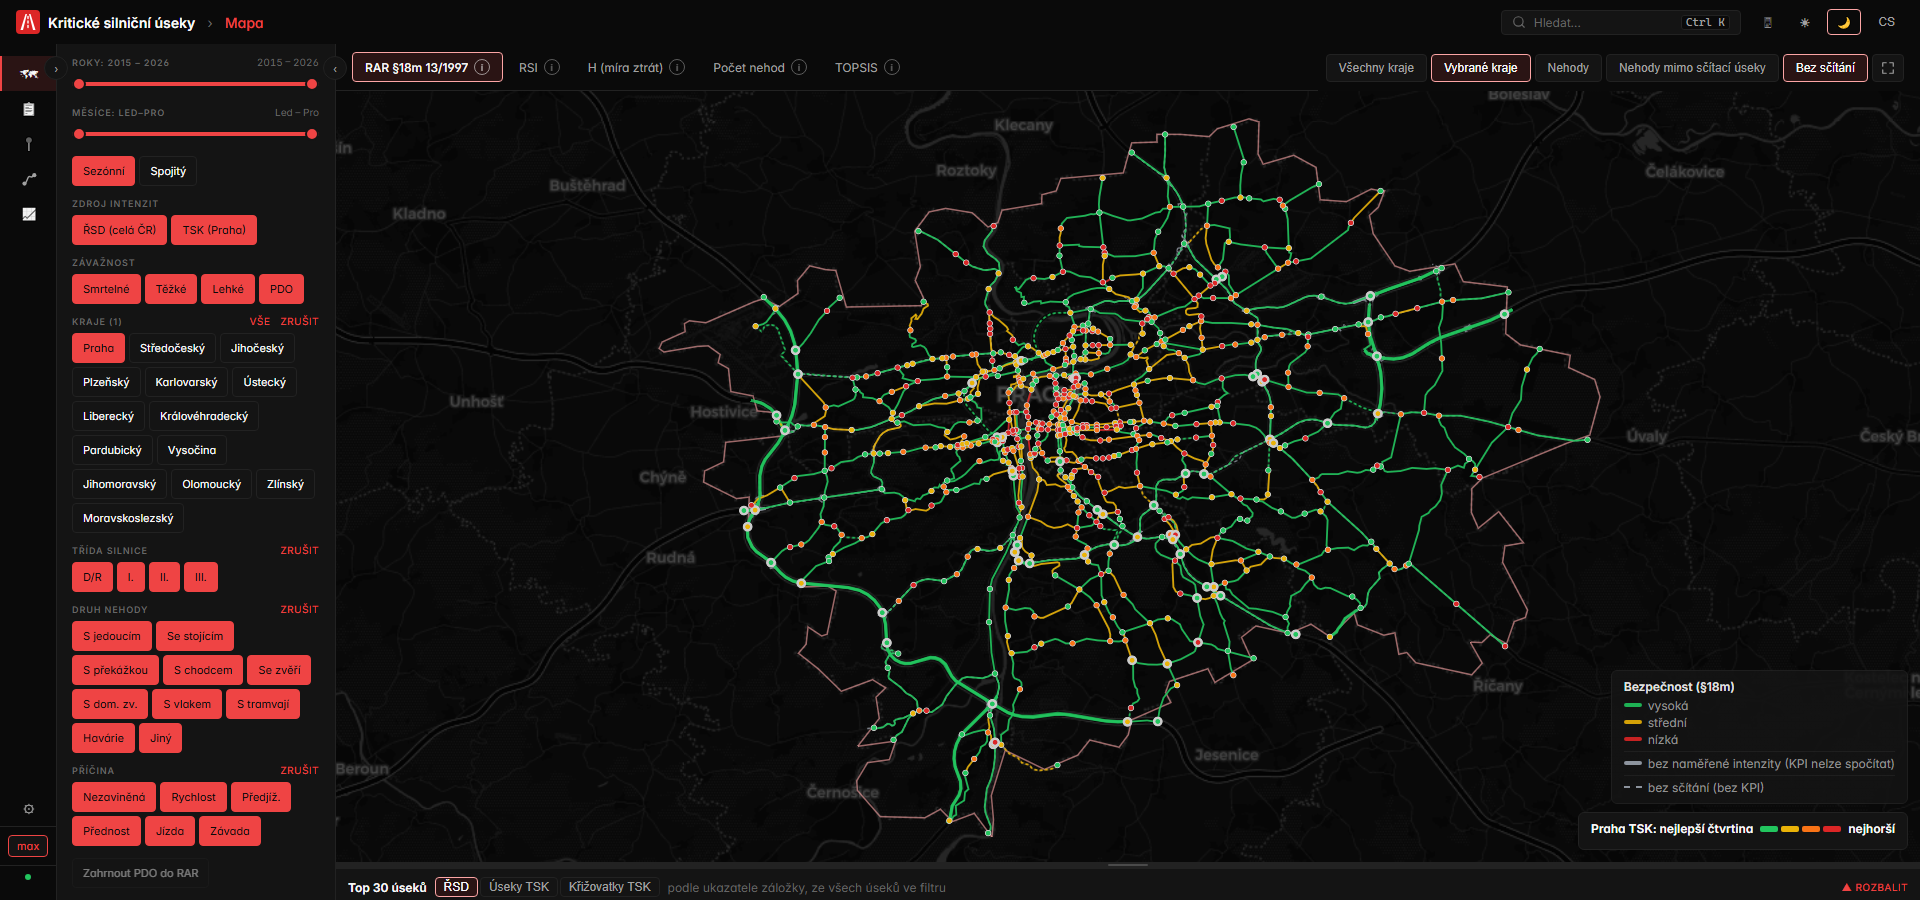Toggle Zahrnout PDO do RAR option
Screen dimensions: 1920x900
click(140, 873)
